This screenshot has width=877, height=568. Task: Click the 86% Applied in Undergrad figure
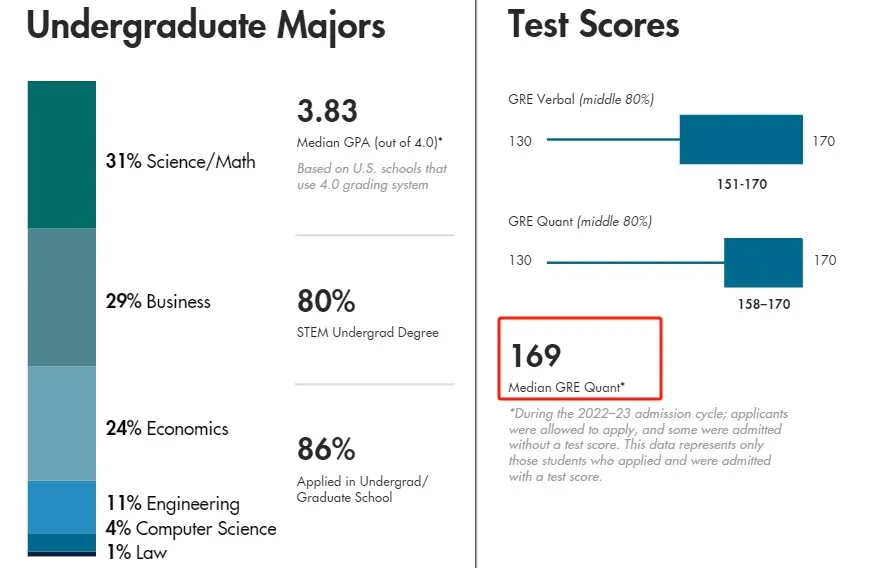coord(326,448)
